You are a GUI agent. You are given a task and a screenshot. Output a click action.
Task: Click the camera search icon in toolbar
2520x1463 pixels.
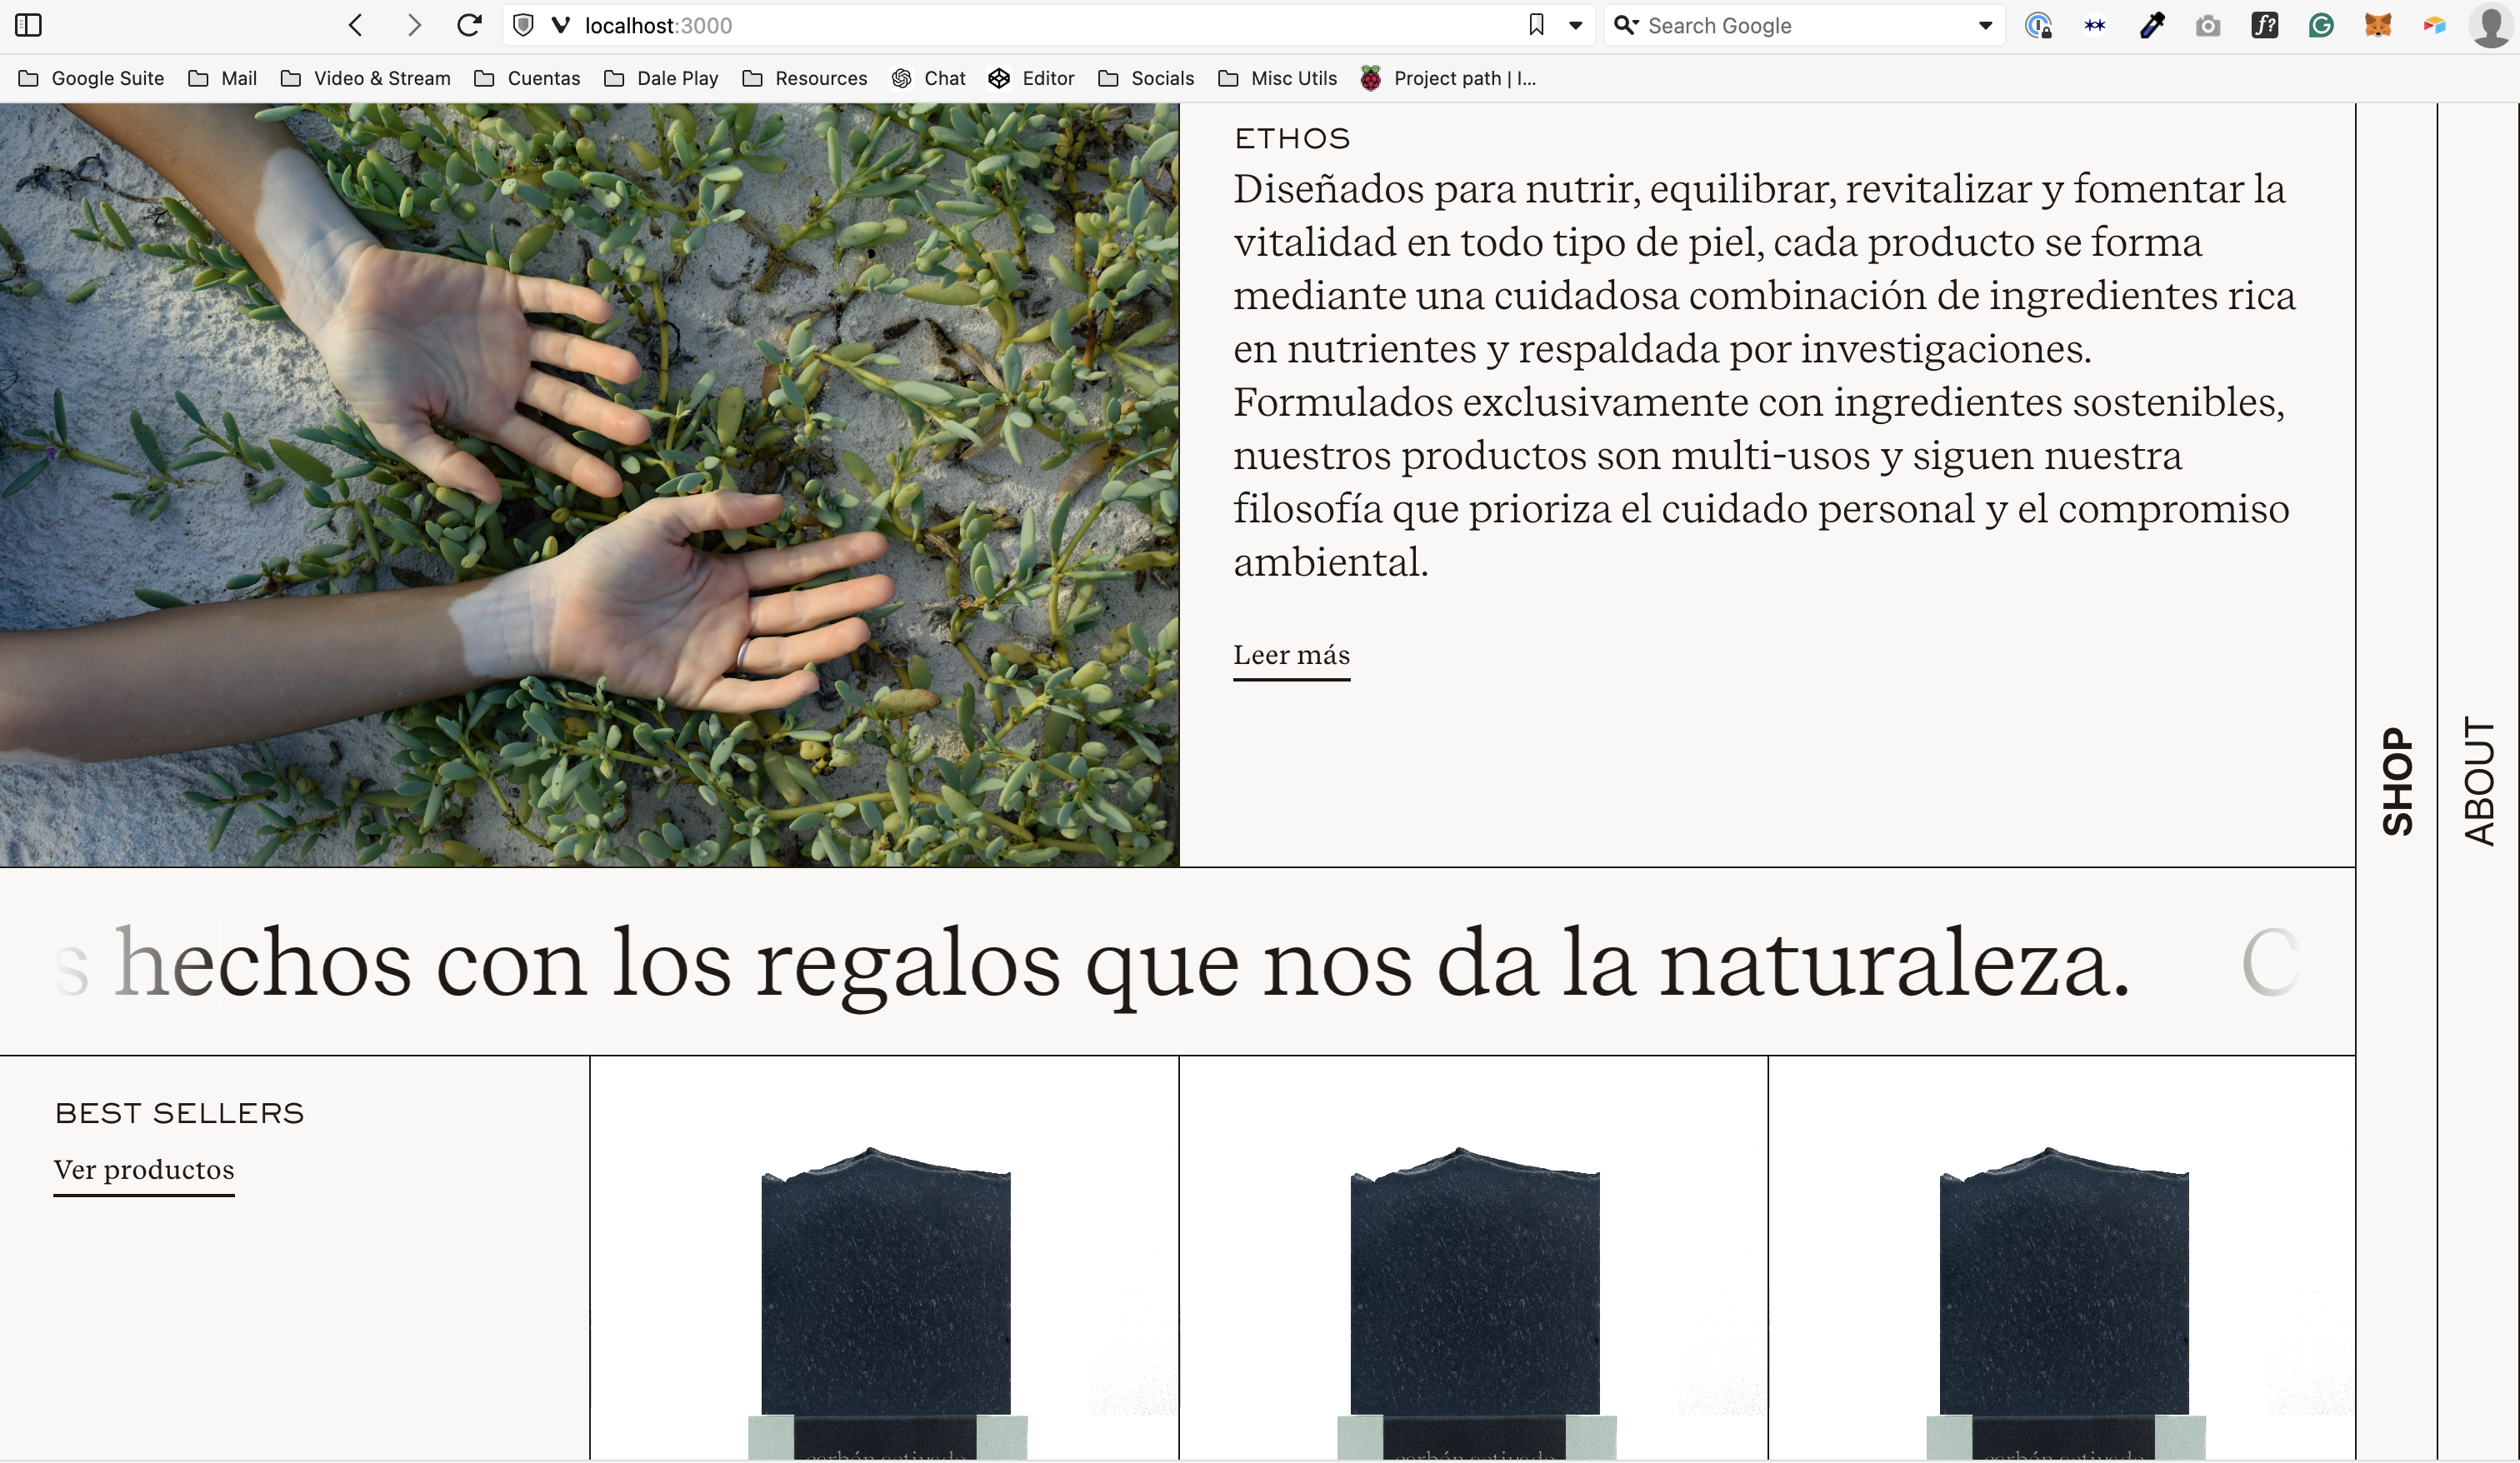2207,24
